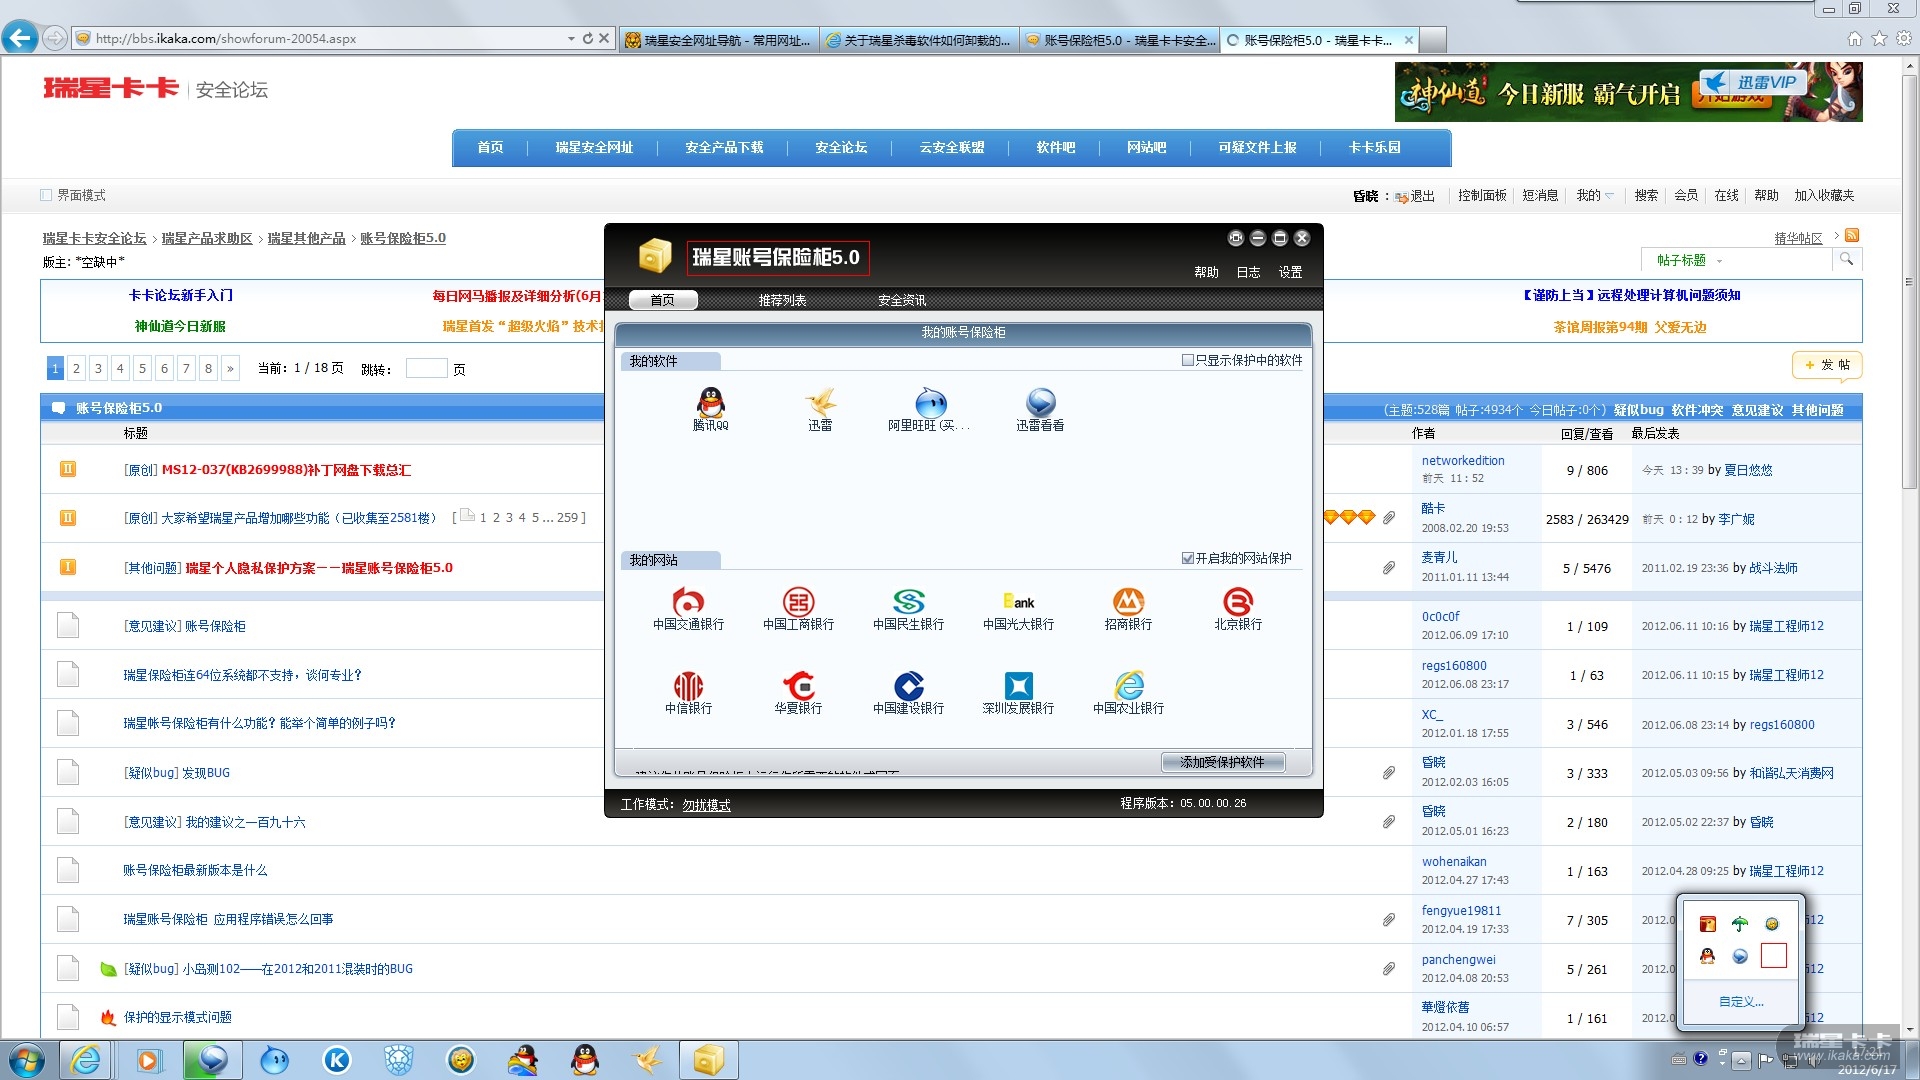Viewport: 1920px width, 1080px height.
Task: Click the 招商银行 bank icon
Action: coord(1128,602)
